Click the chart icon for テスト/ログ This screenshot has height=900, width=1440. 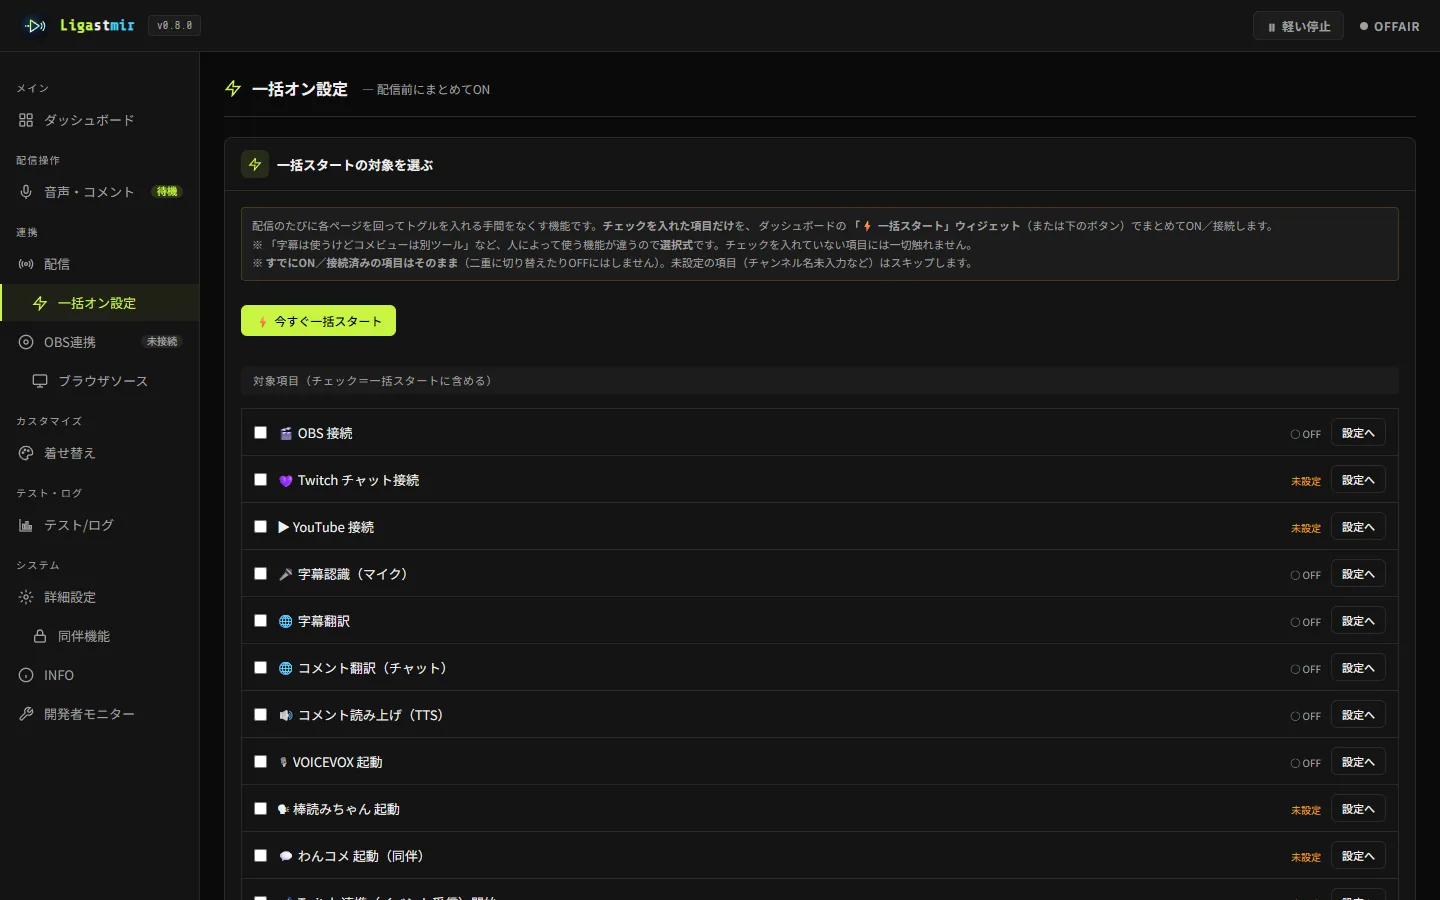point(26,525)
